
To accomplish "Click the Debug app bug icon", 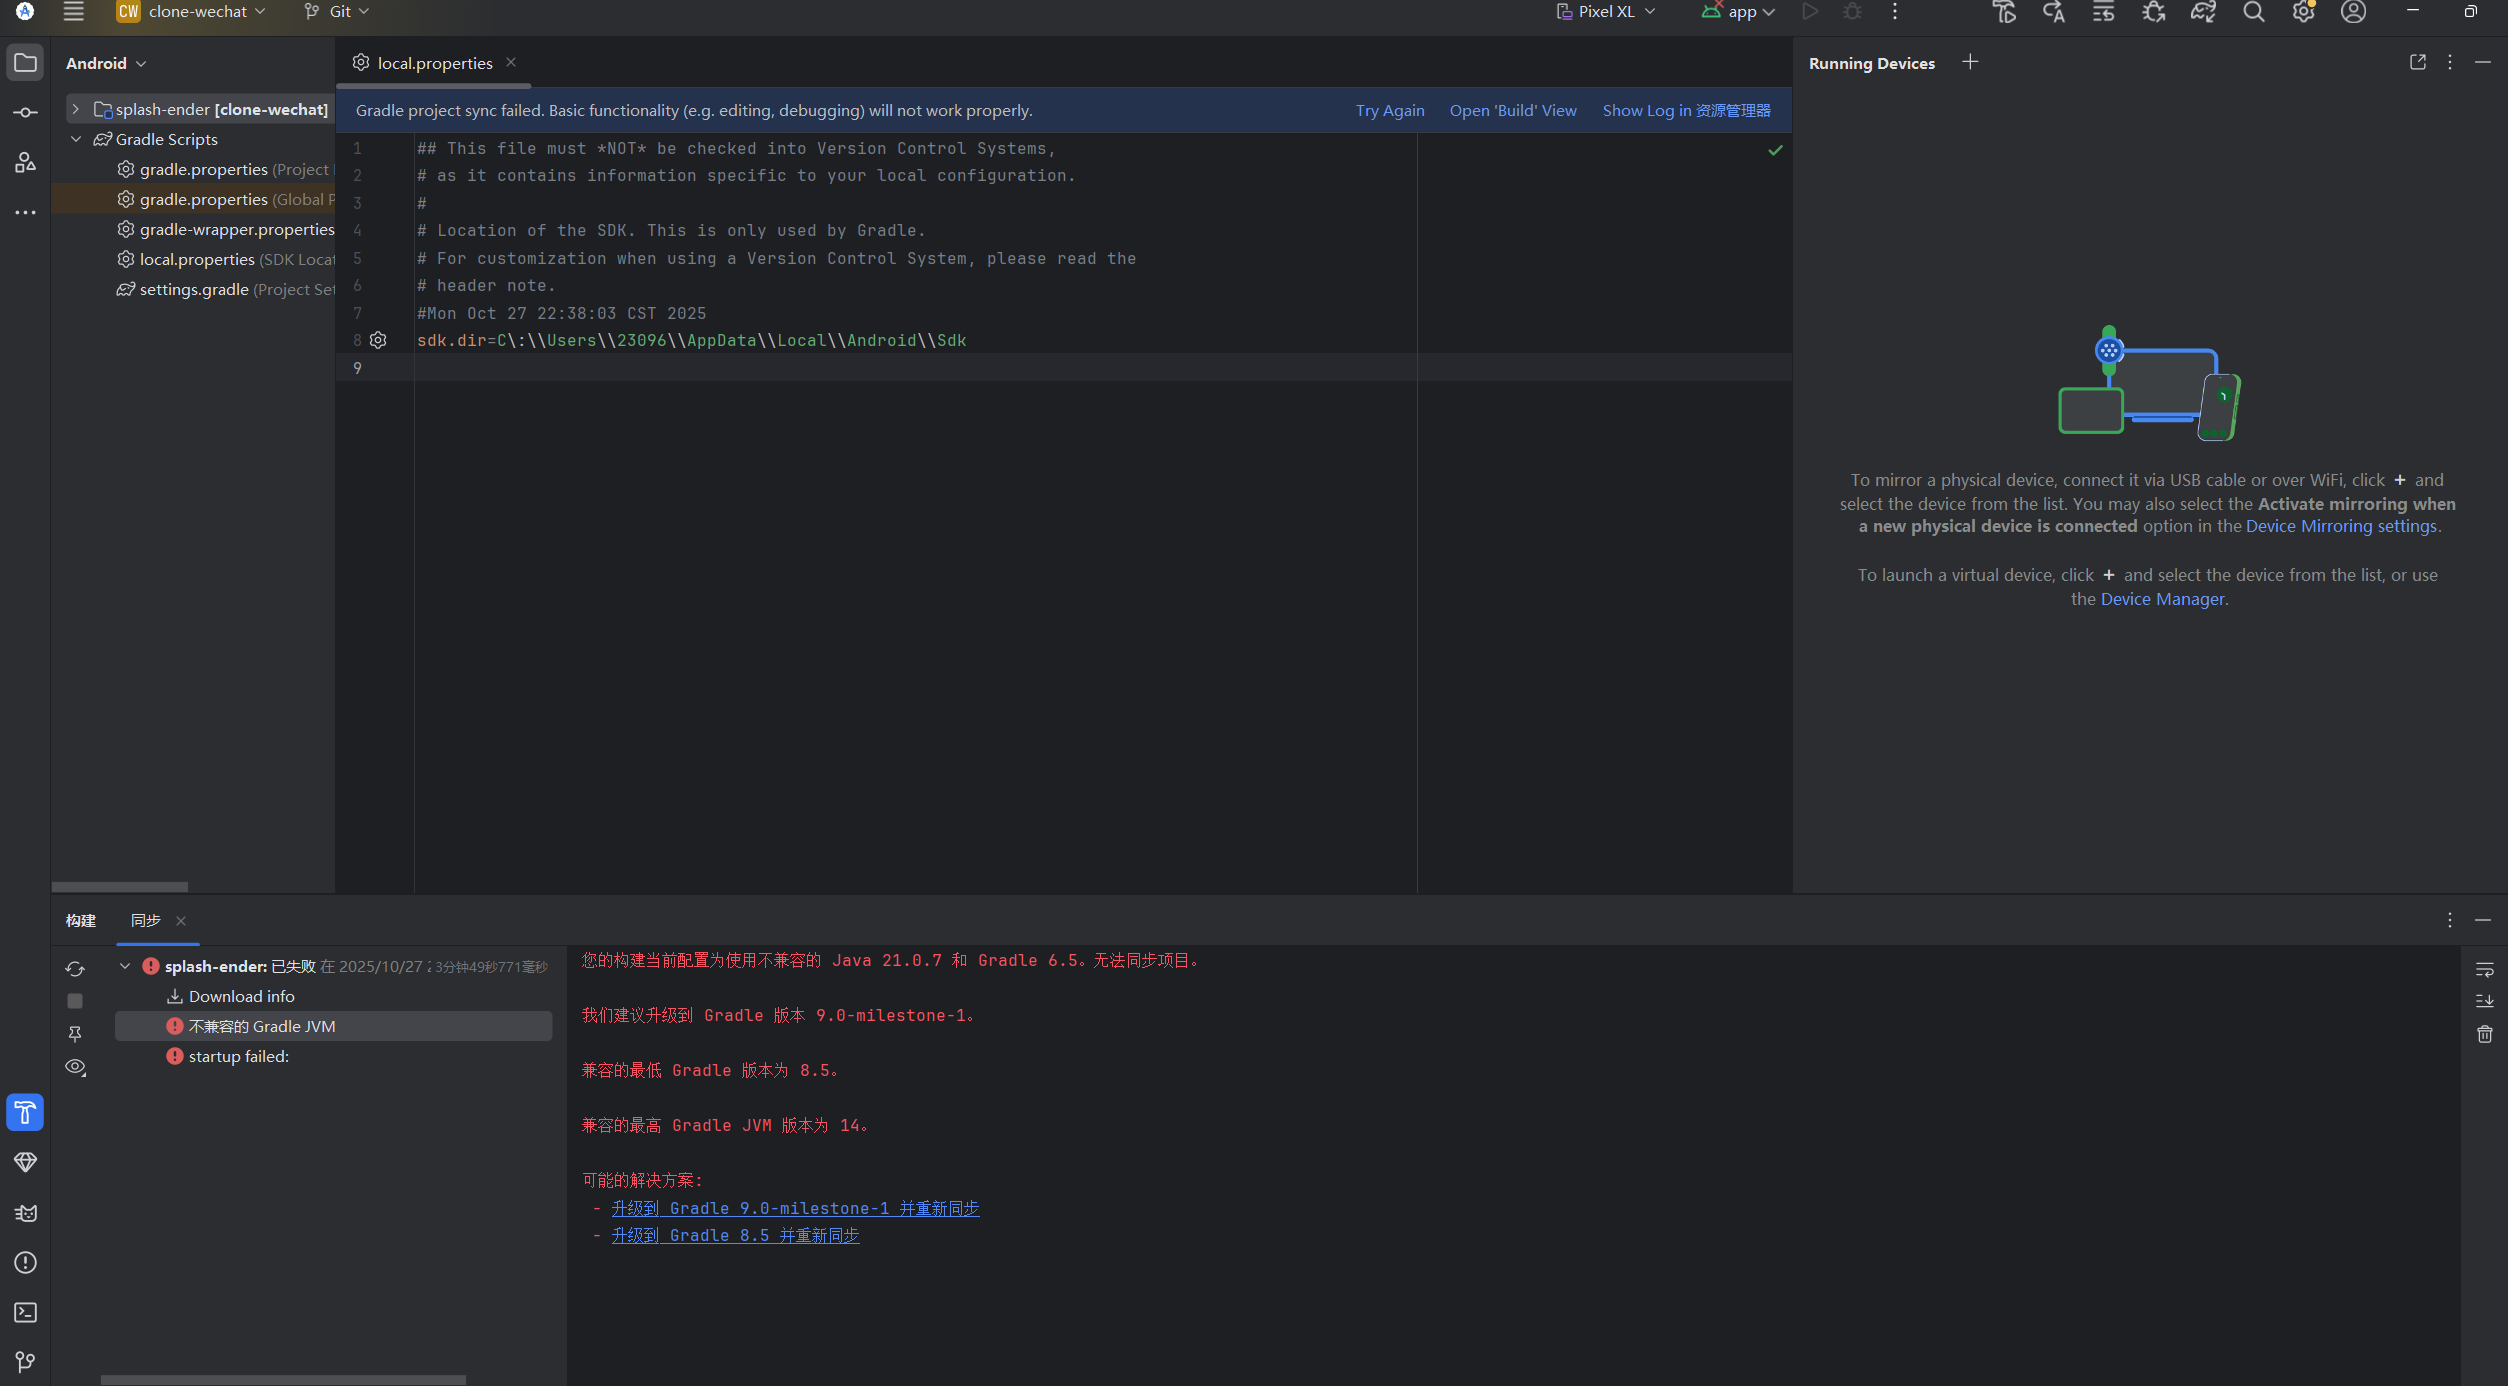I will (x=1852, y=12).
